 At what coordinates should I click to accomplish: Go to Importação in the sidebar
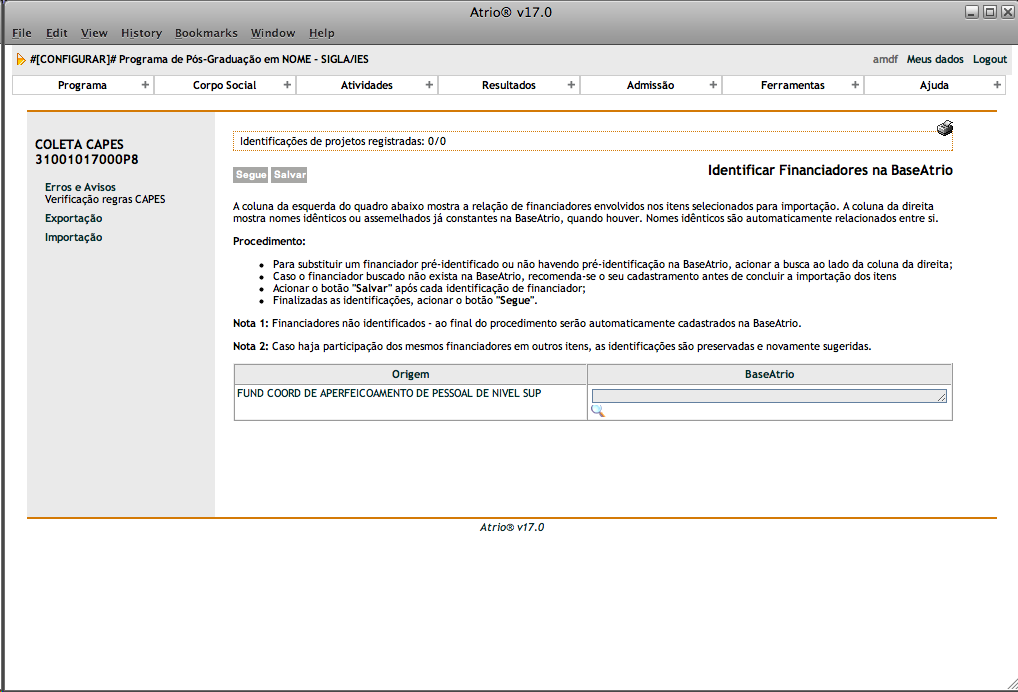[x=73, y=237]
